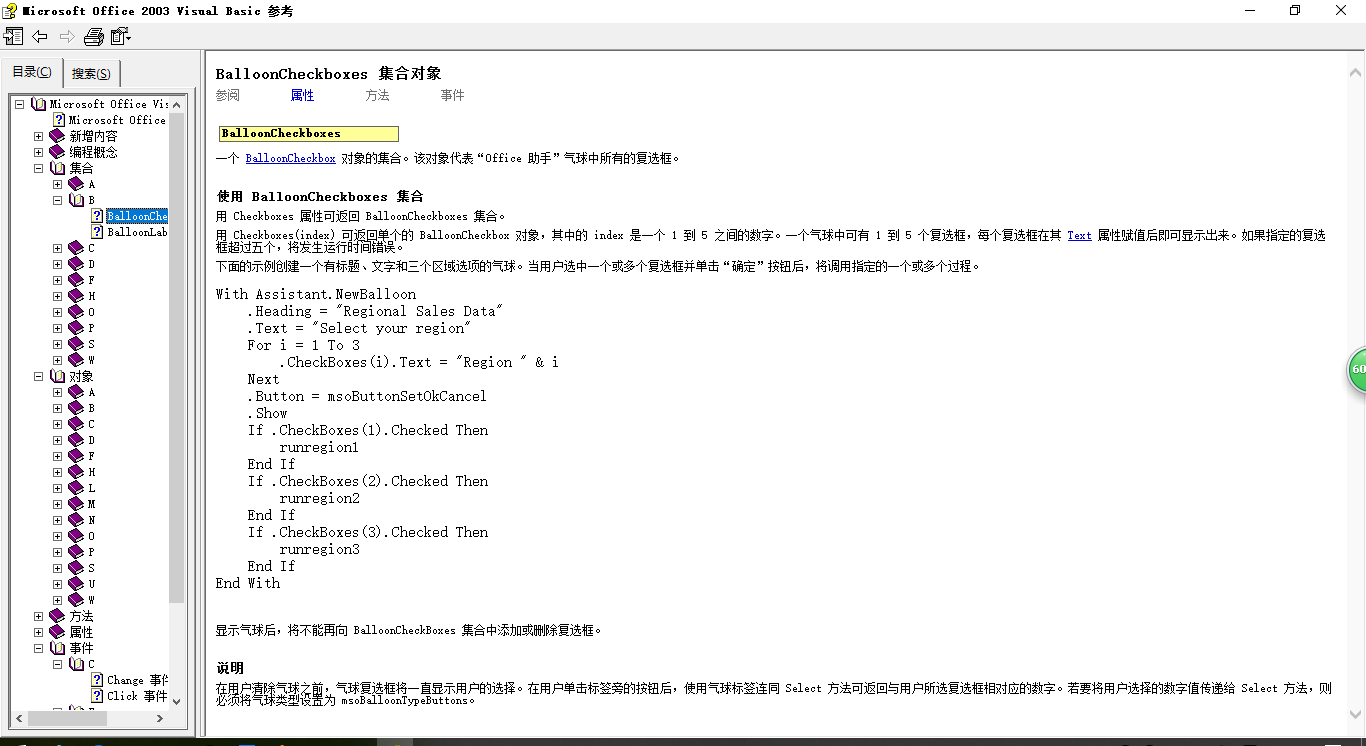Click the purple book icon next to 方法

56,615
